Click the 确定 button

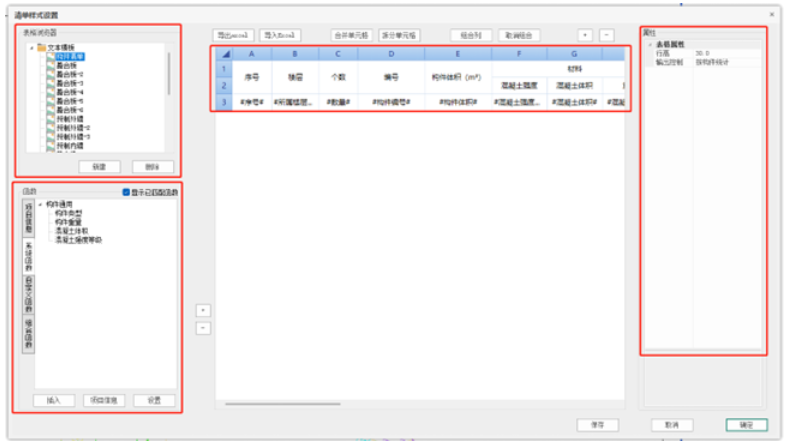point(747,425)
